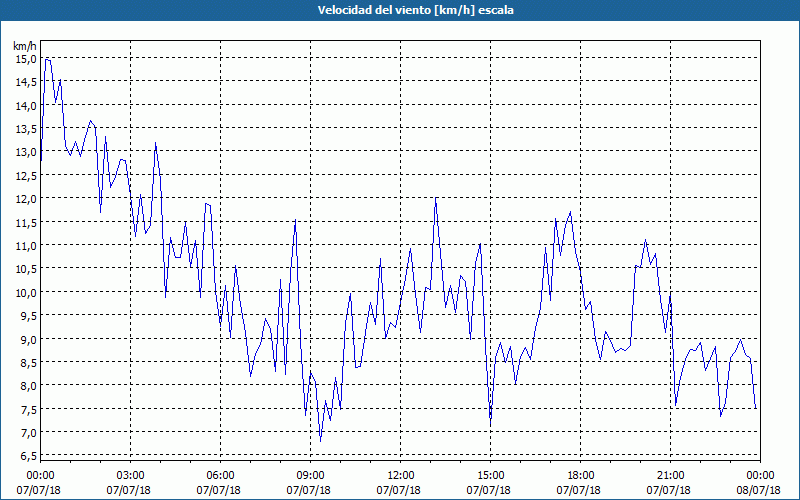Click the 10,5 y-axis label

[26, 269]
